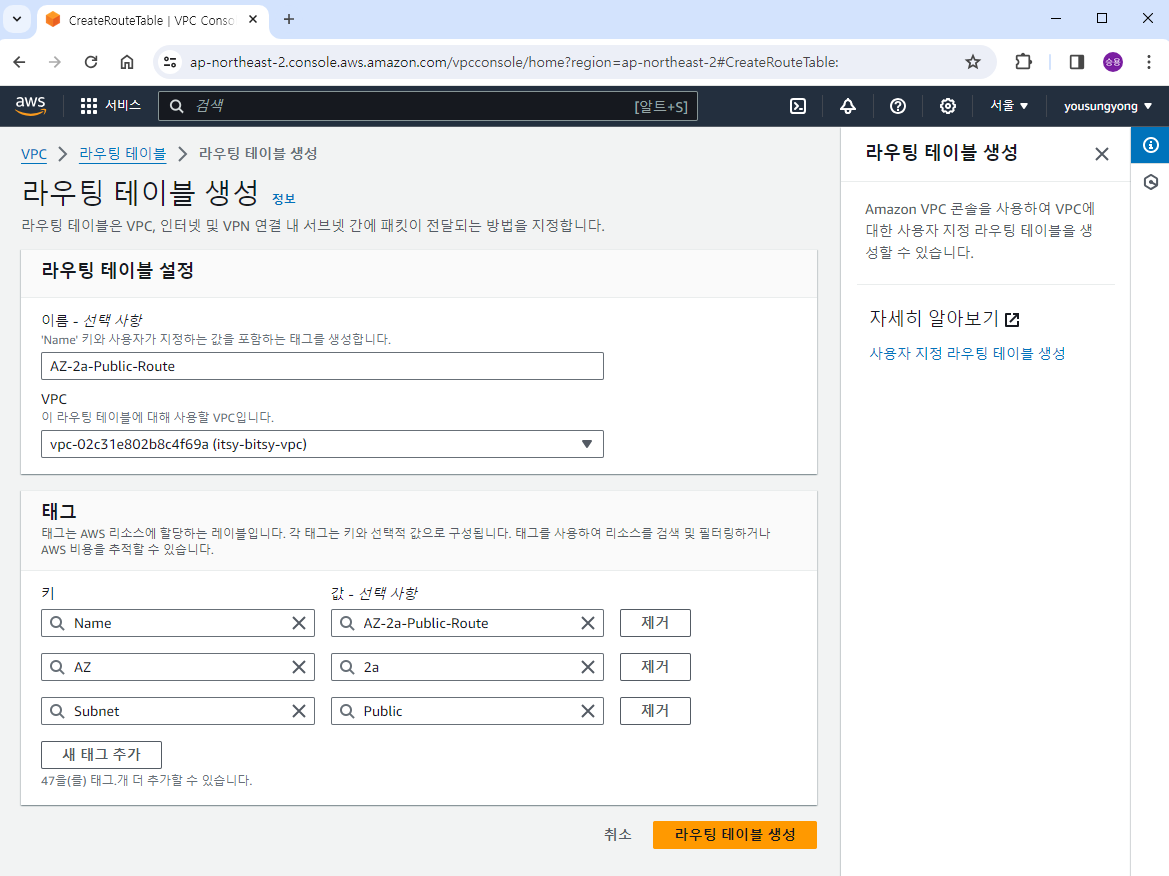Open the VPC selection dropdown
1169x876 pixels.
[322, 444]
